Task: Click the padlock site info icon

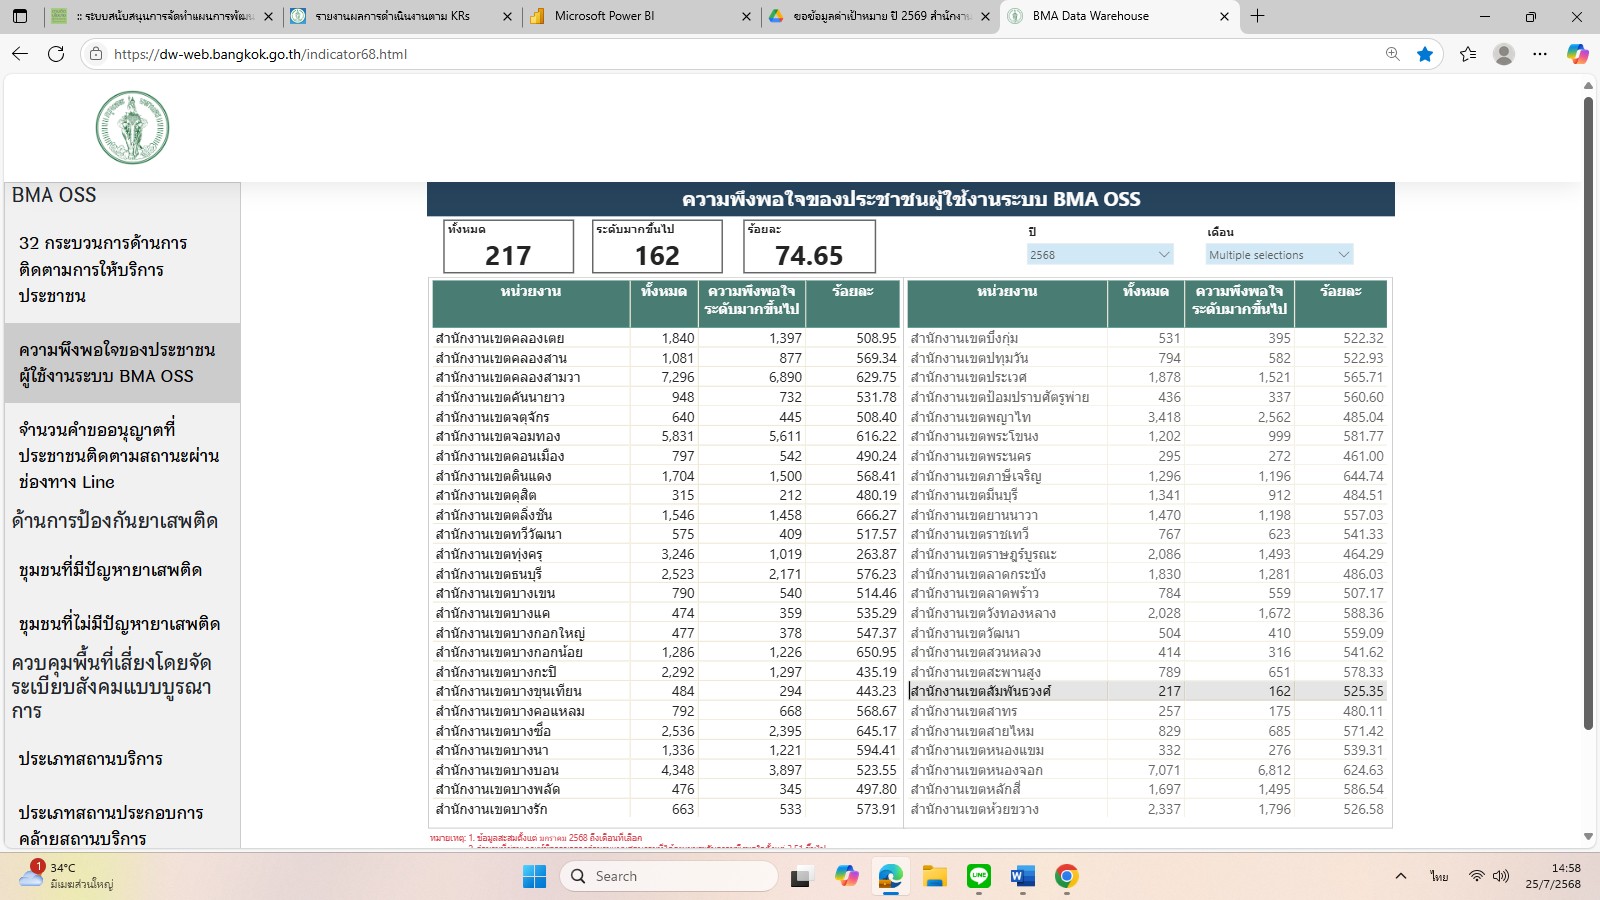Action: [x=96, y=54]
